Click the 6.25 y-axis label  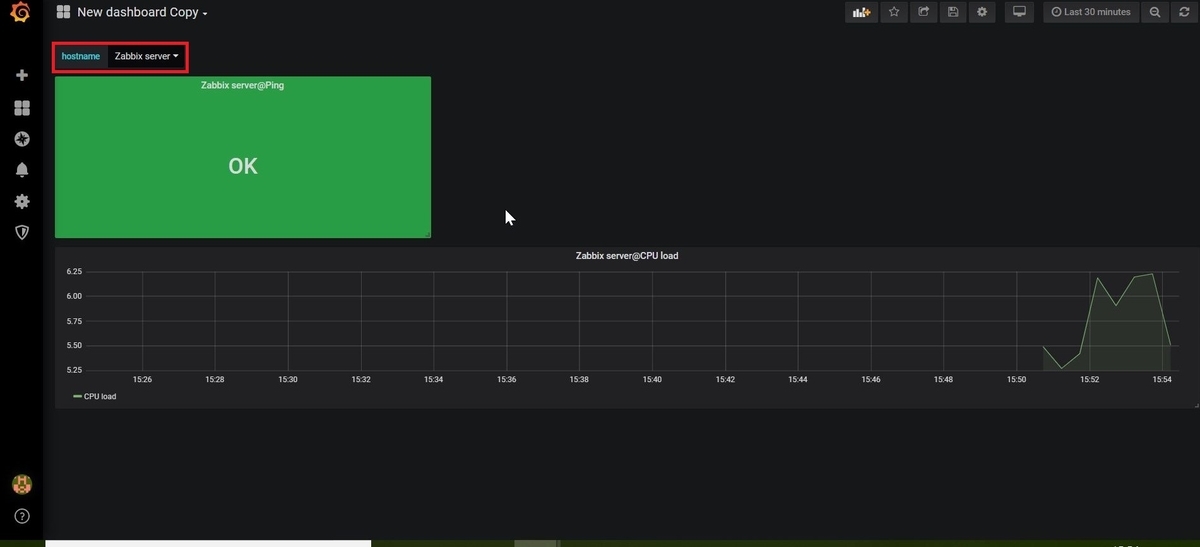click(x=74, y=272)
